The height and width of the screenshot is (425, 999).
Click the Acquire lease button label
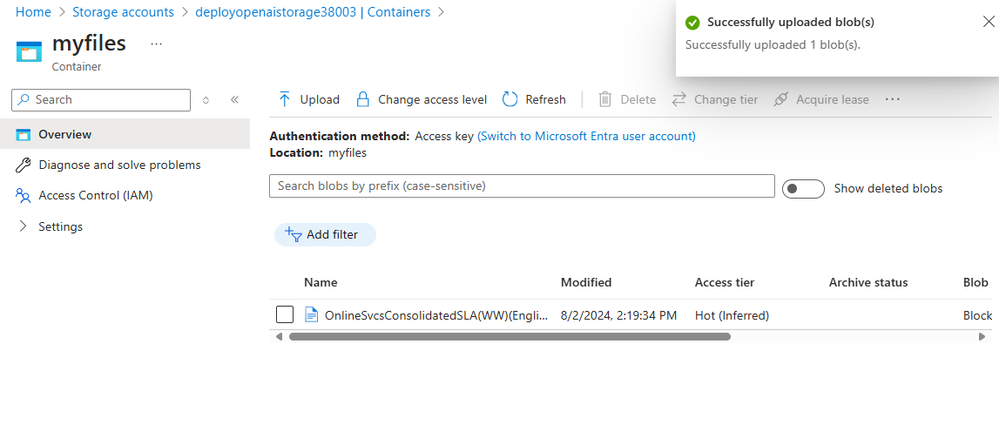tap(833, 99)
